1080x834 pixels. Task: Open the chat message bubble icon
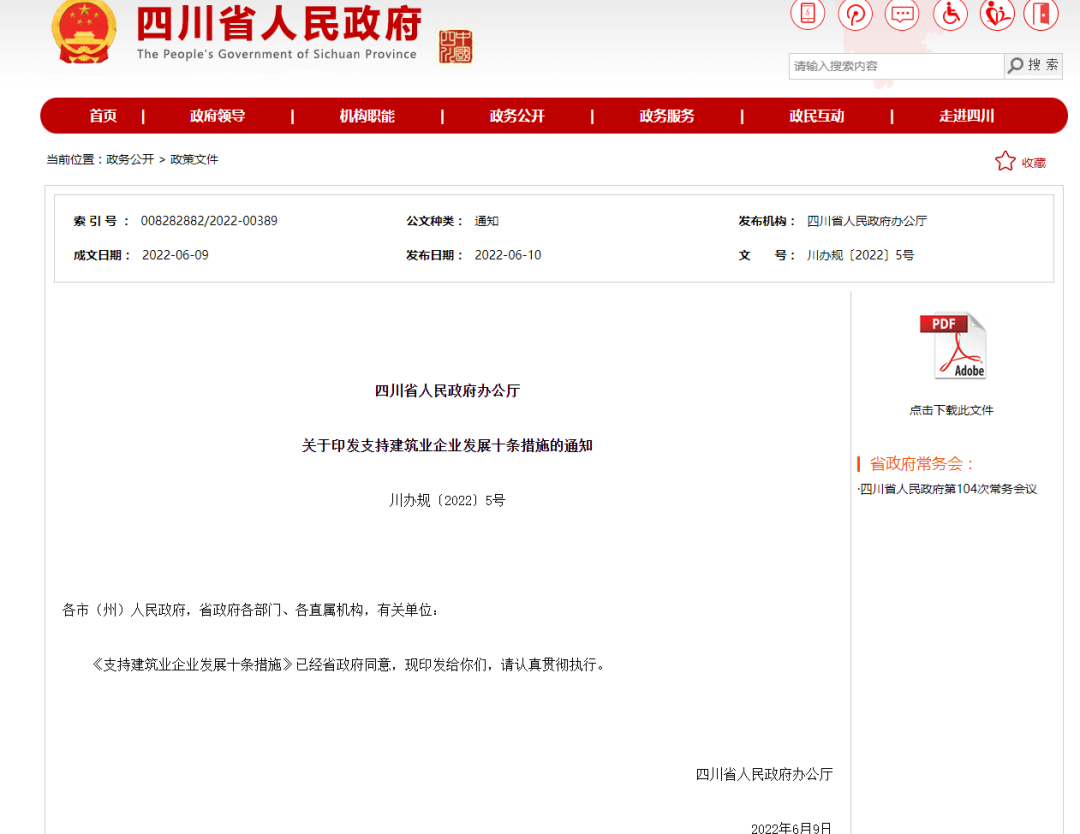coord(902,13)
